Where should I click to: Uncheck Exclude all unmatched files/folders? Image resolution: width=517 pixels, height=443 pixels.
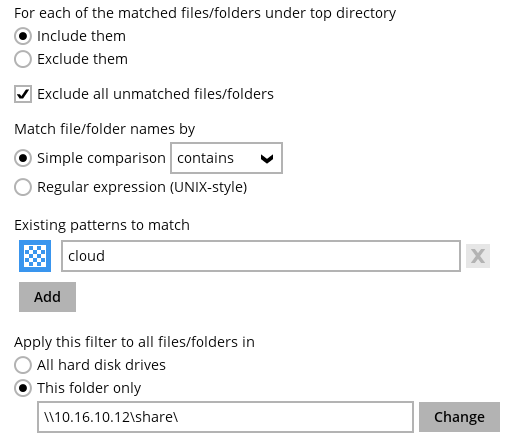tap(23, 94)
